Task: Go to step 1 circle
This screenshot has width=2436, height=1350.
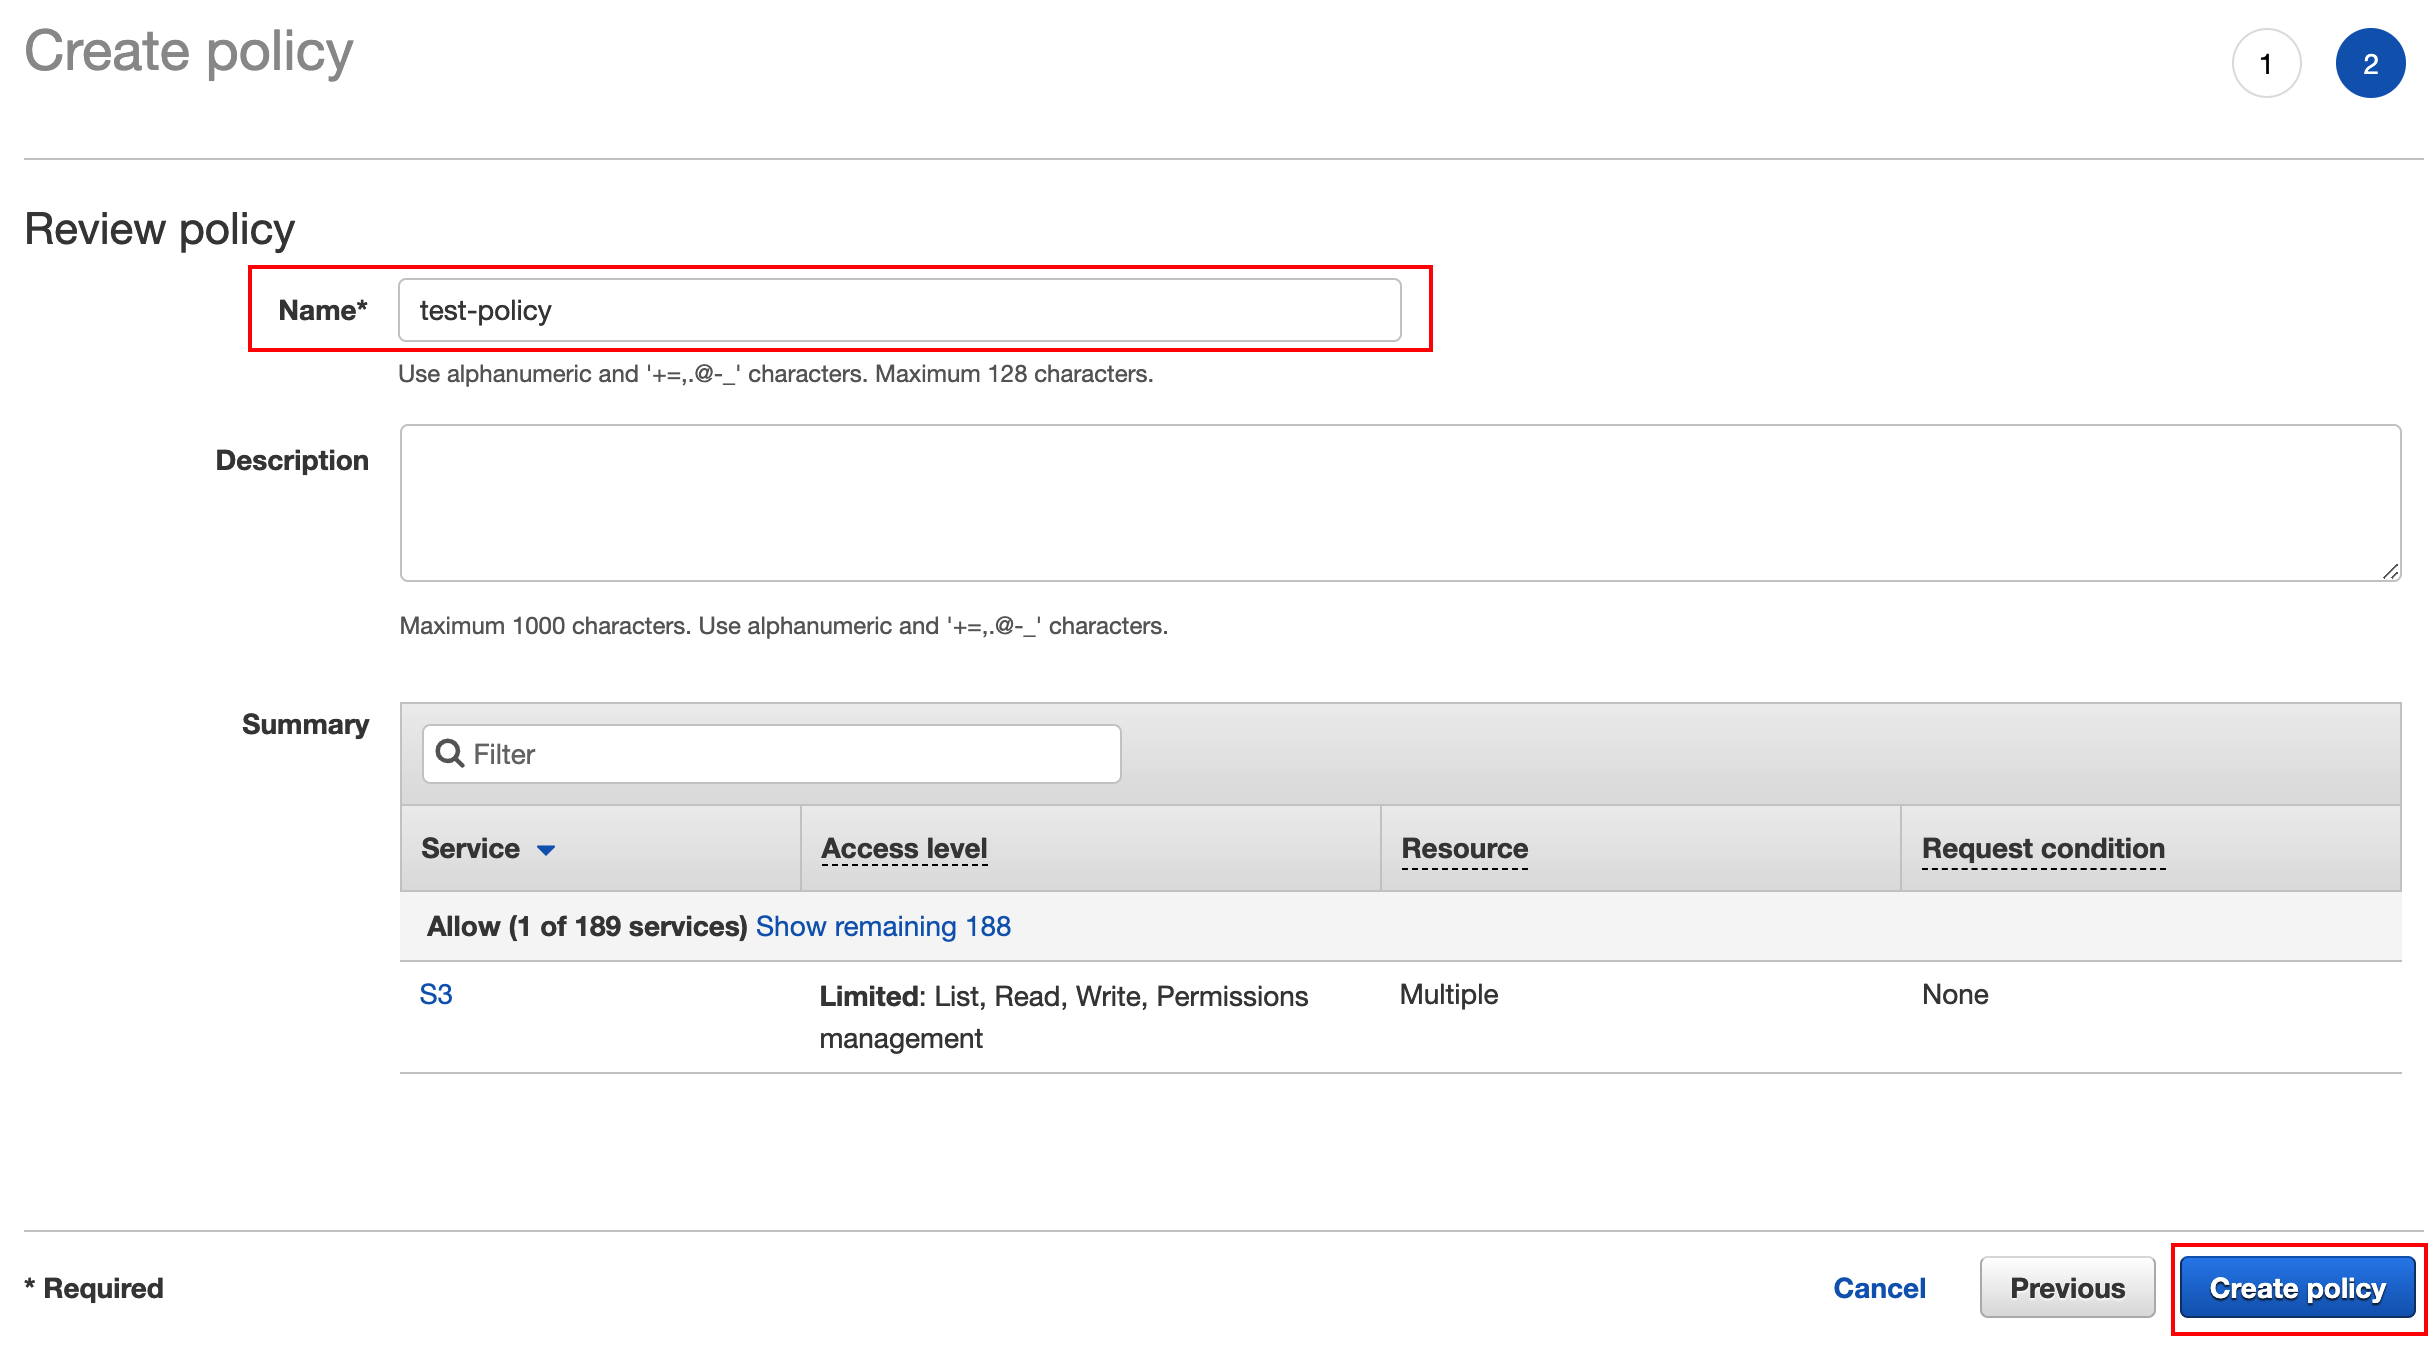Action: [2265, 64]
